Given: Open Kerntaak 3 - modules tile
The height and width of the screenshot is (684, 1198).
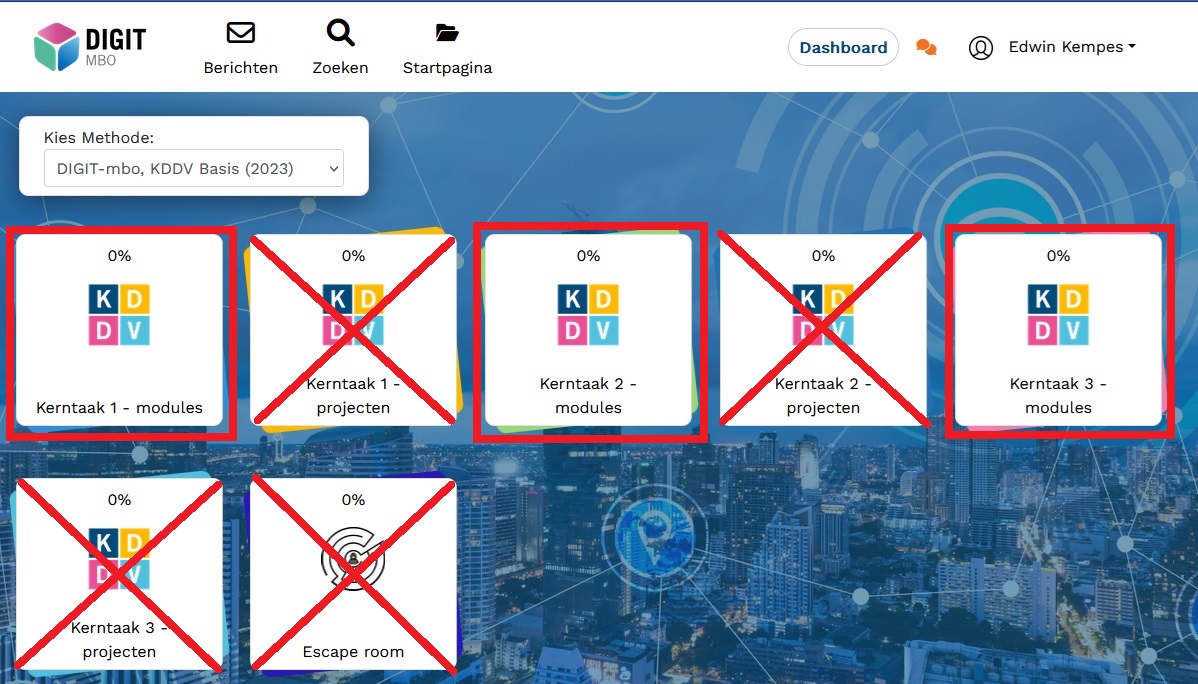Looking at the screenshot, I should pos(1058,330).
